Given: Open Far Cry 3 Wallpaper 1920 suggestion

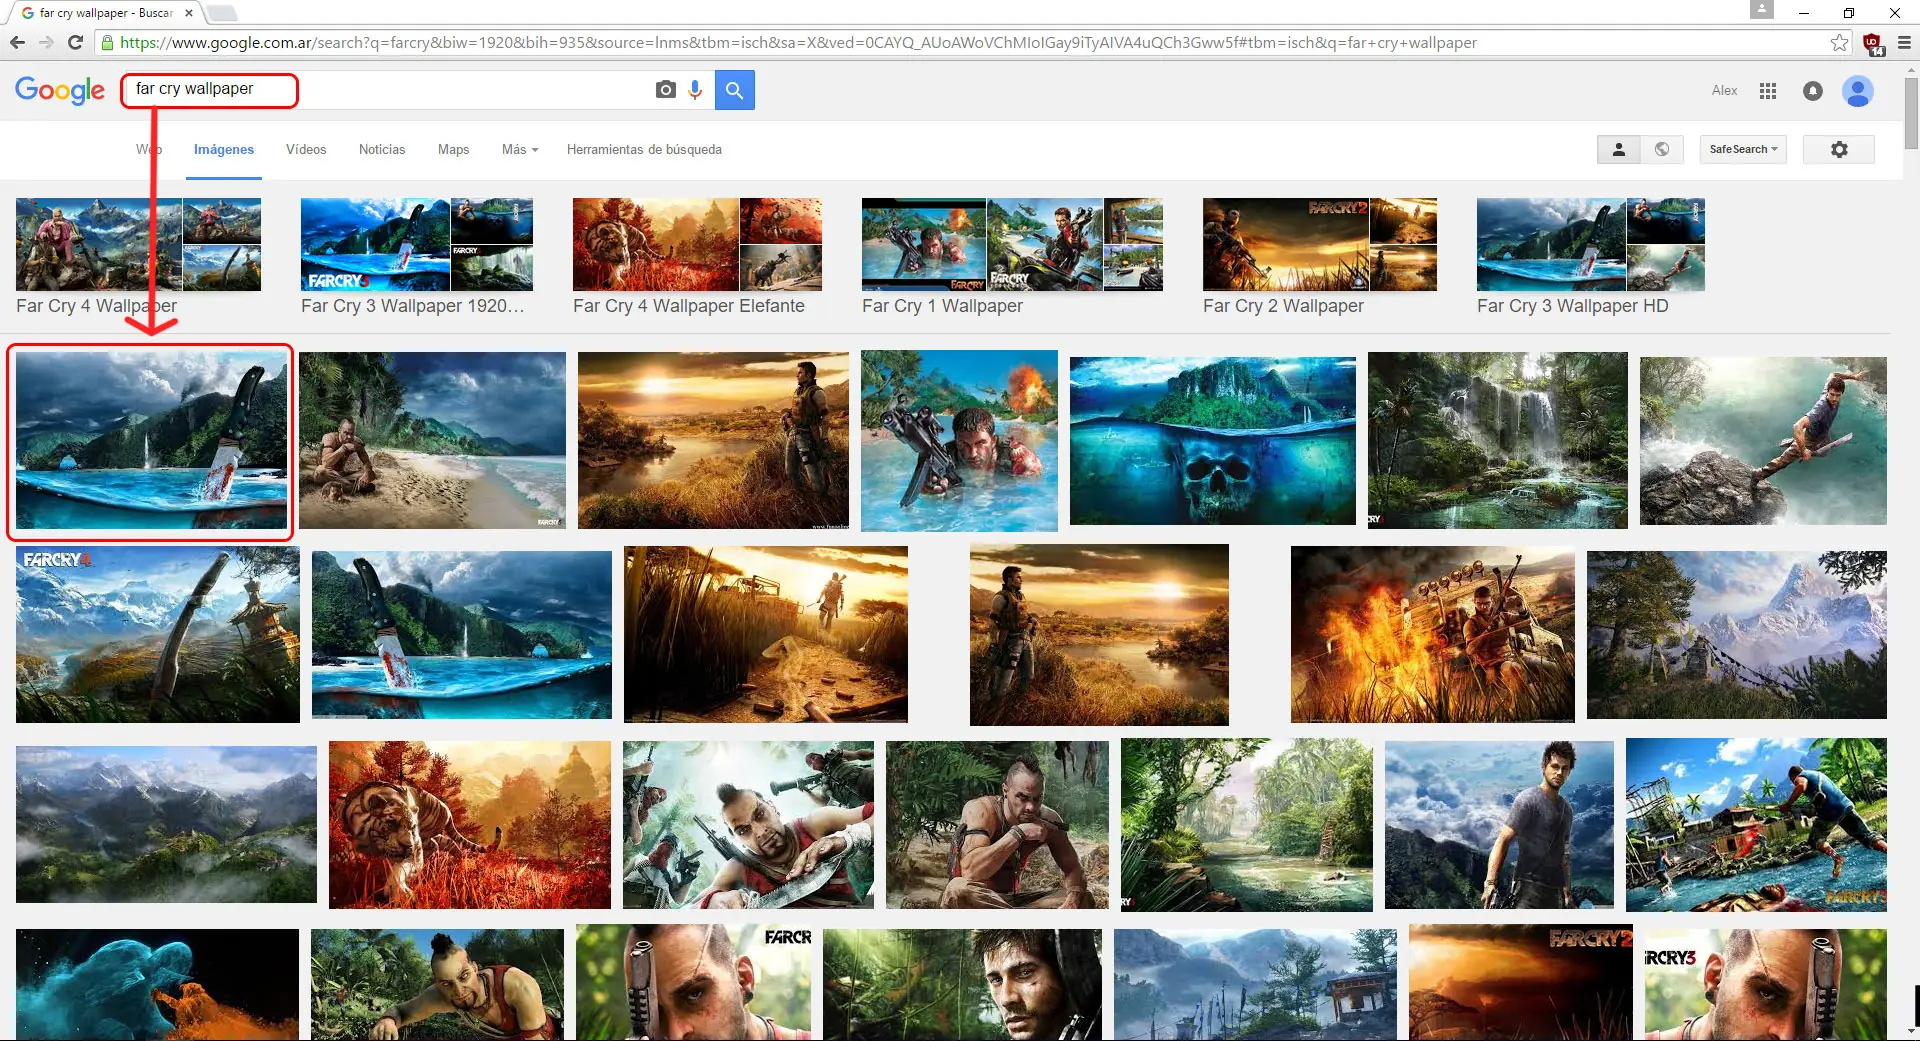Looking at the screenshot, I should (412, 306).
